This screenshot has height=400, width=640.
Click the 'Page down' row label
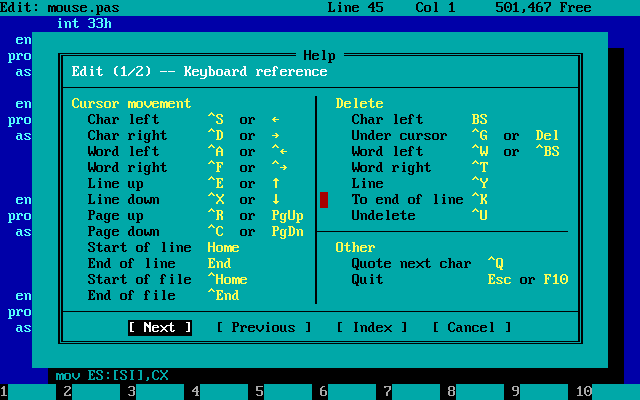(124, 231)
